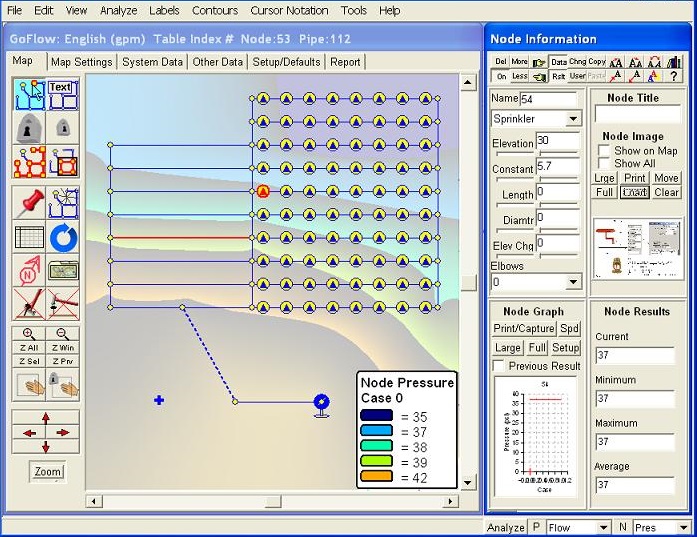Click the Analyze button in status bar
This screenshot has width=697, height=537.
(506, 528)
